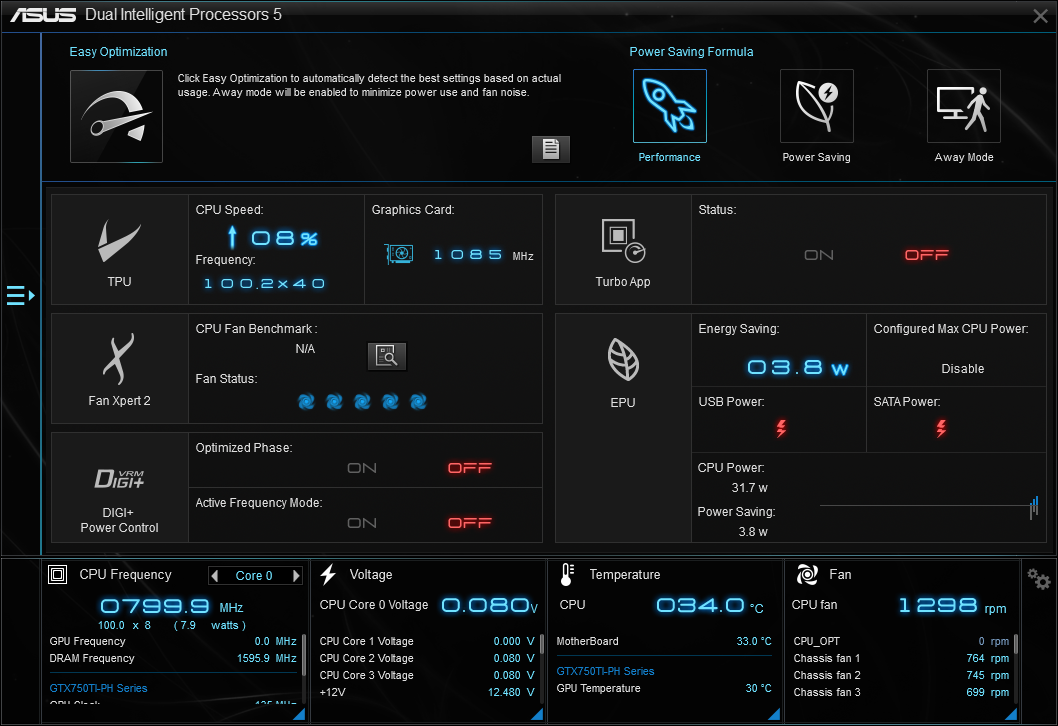Viewport: 1058px width, 726px height.
Task: Turn Turbo App status ON
Action: [818, 255]
